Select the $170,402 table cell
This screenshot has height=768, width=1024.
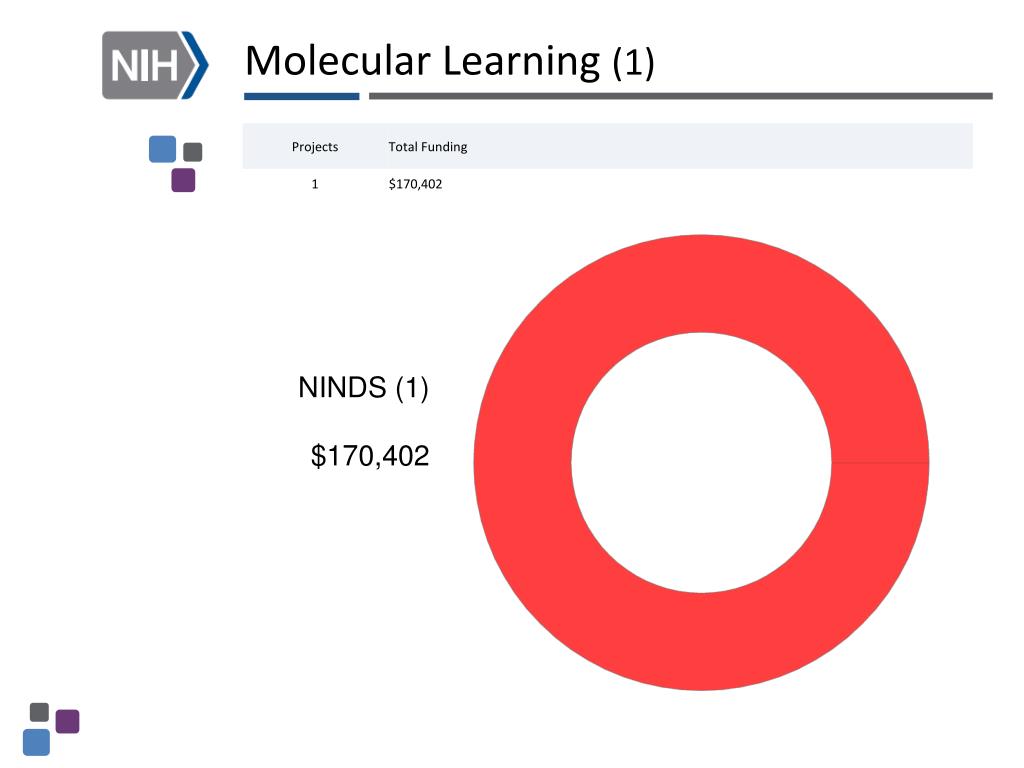tap(415, 184)
